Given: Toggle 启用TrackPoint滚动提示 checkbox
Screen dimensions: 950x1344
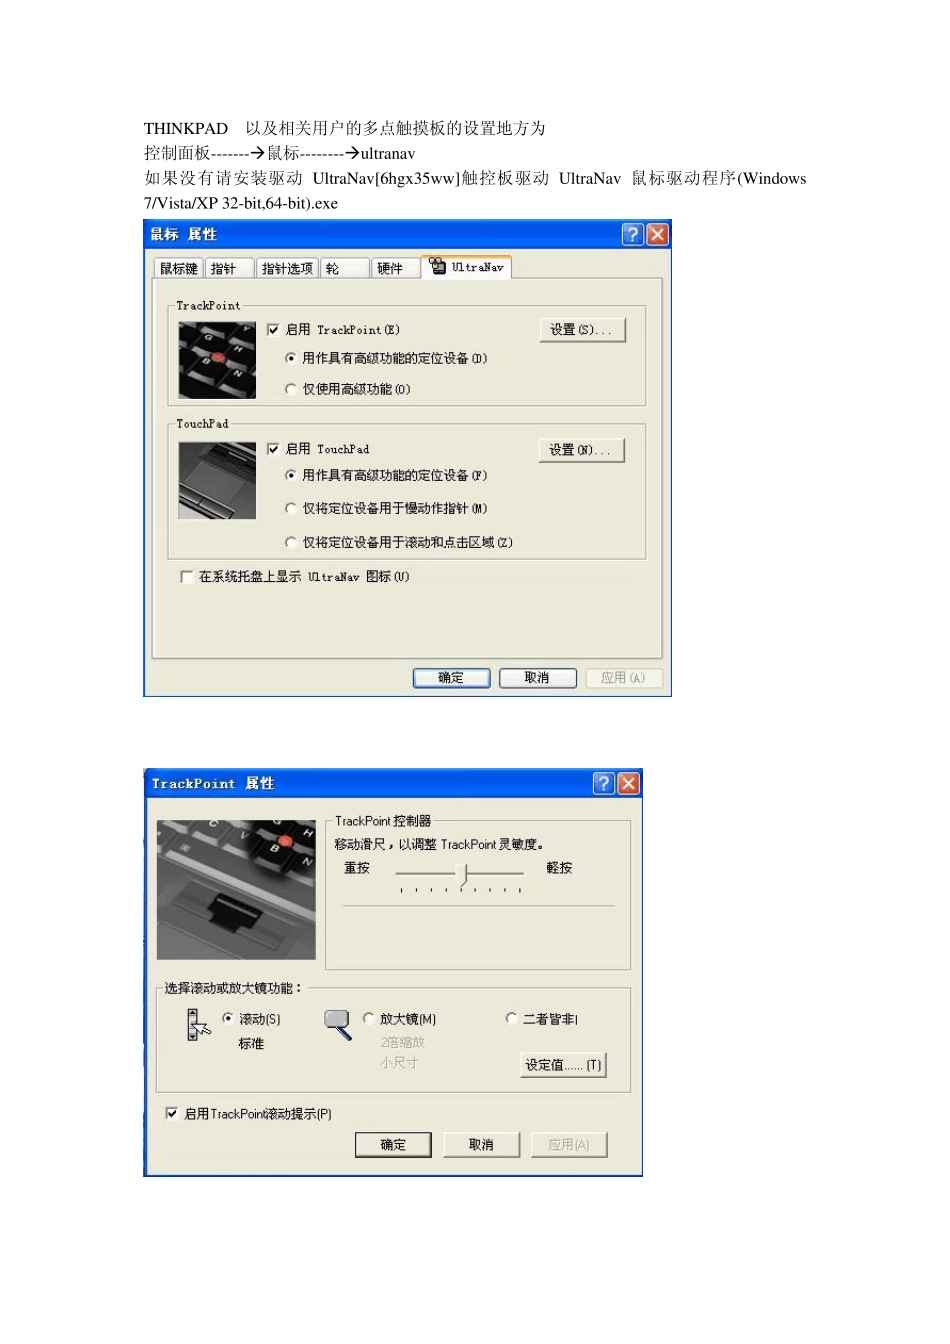Looking at the screenshot, I should pos(172,1114).
